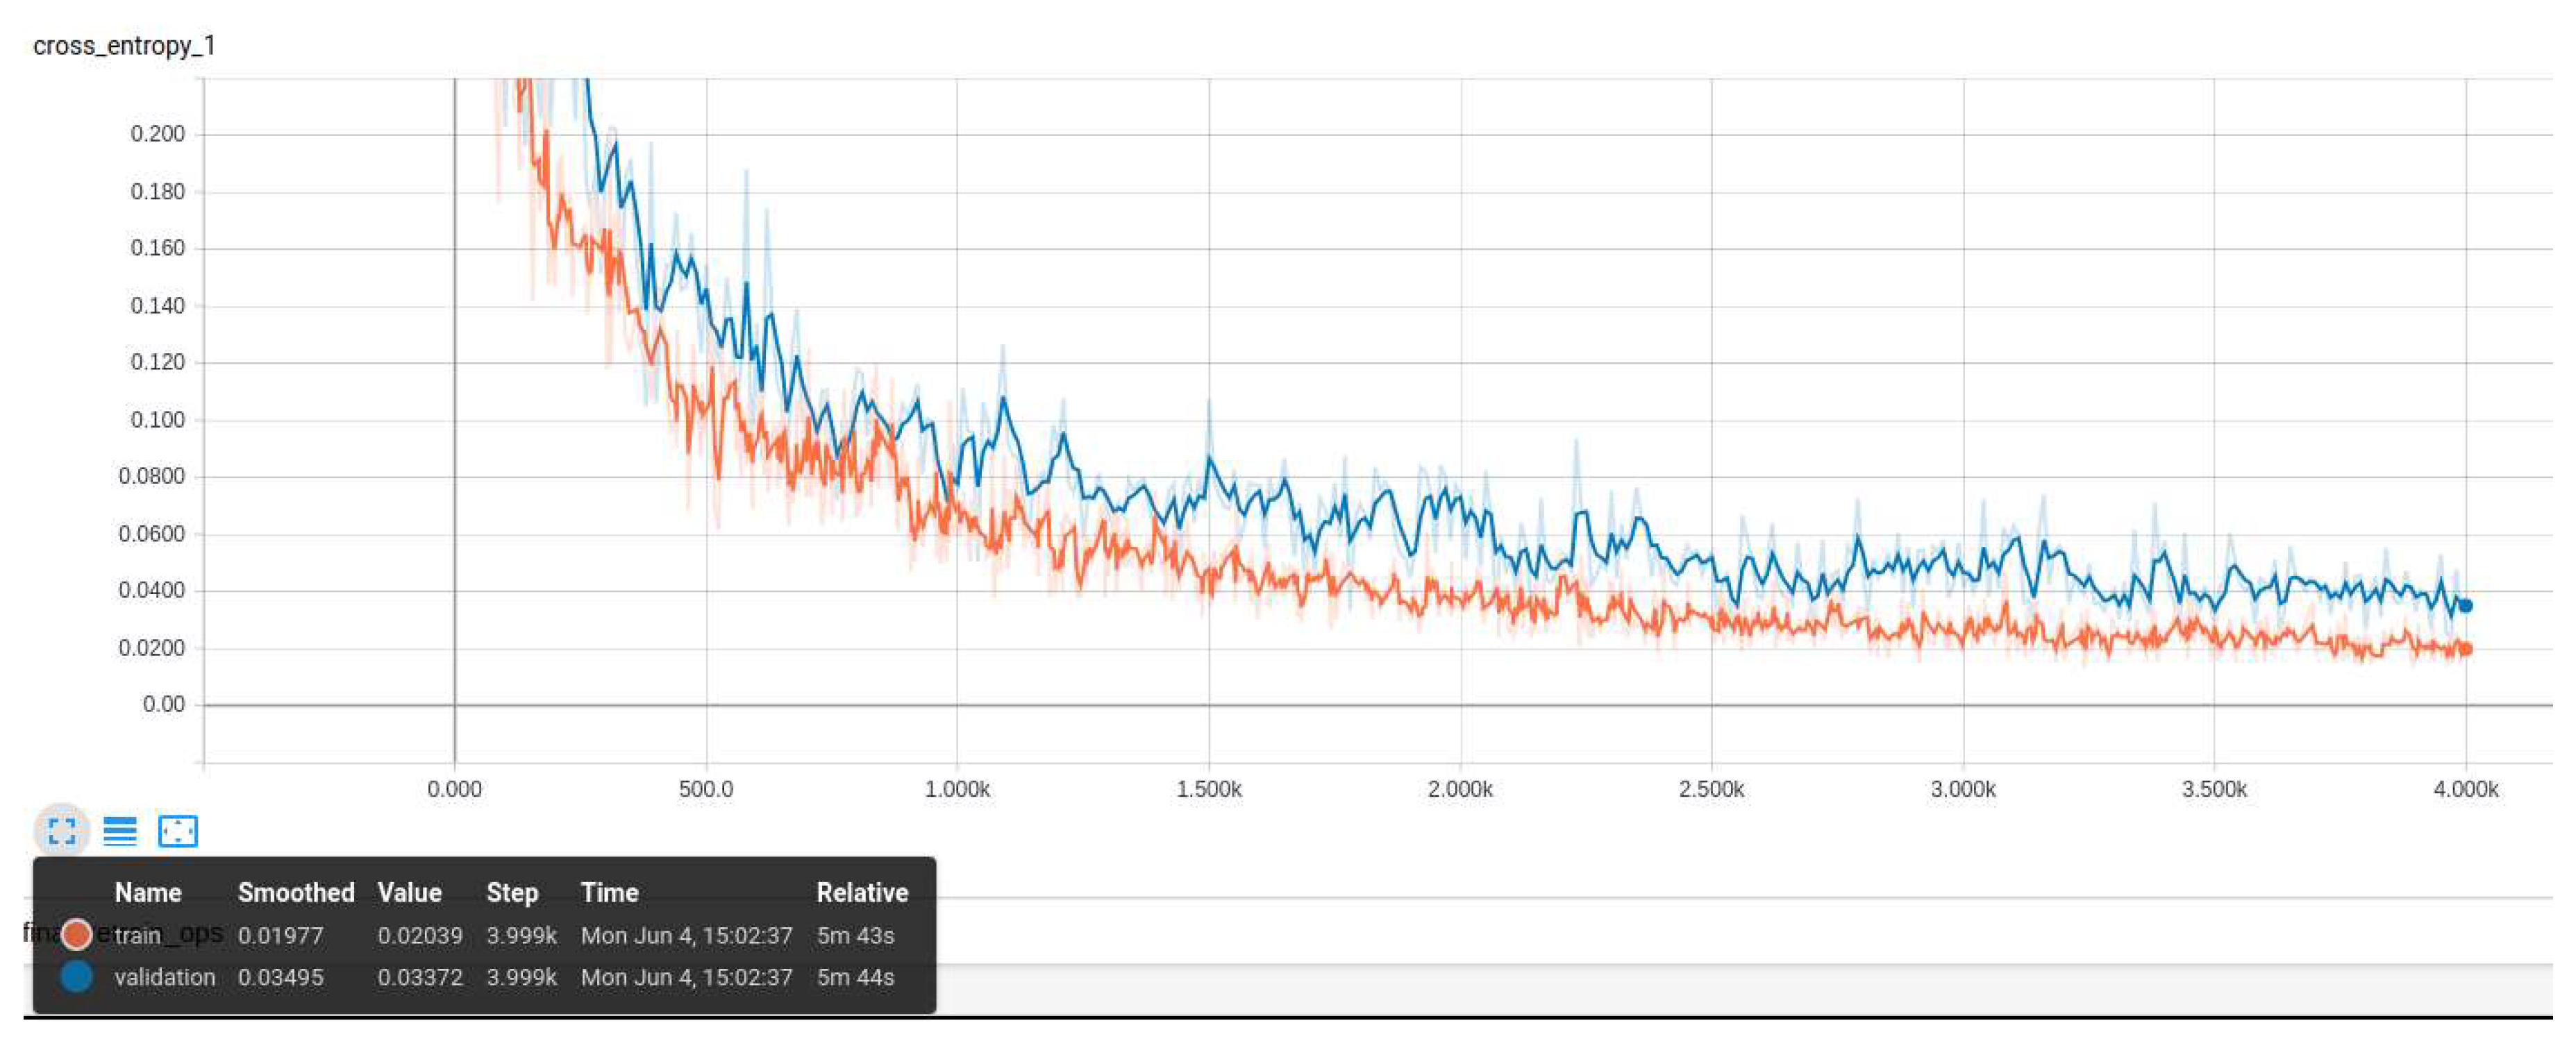
Task: Click the 2.000k x-axis tick label
Action: tap(1460, 789)
